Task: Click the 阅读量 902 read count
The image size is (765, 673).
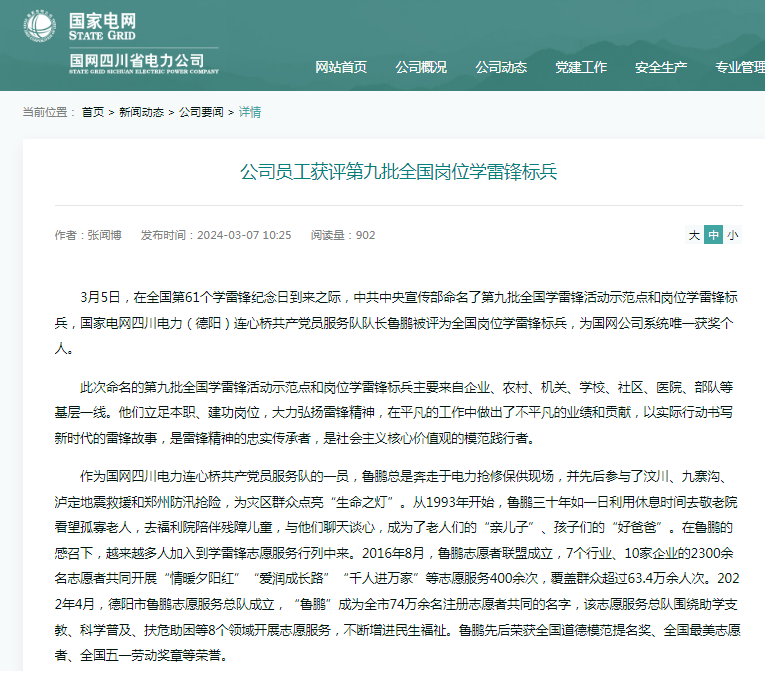Action: tap(343, 235)
